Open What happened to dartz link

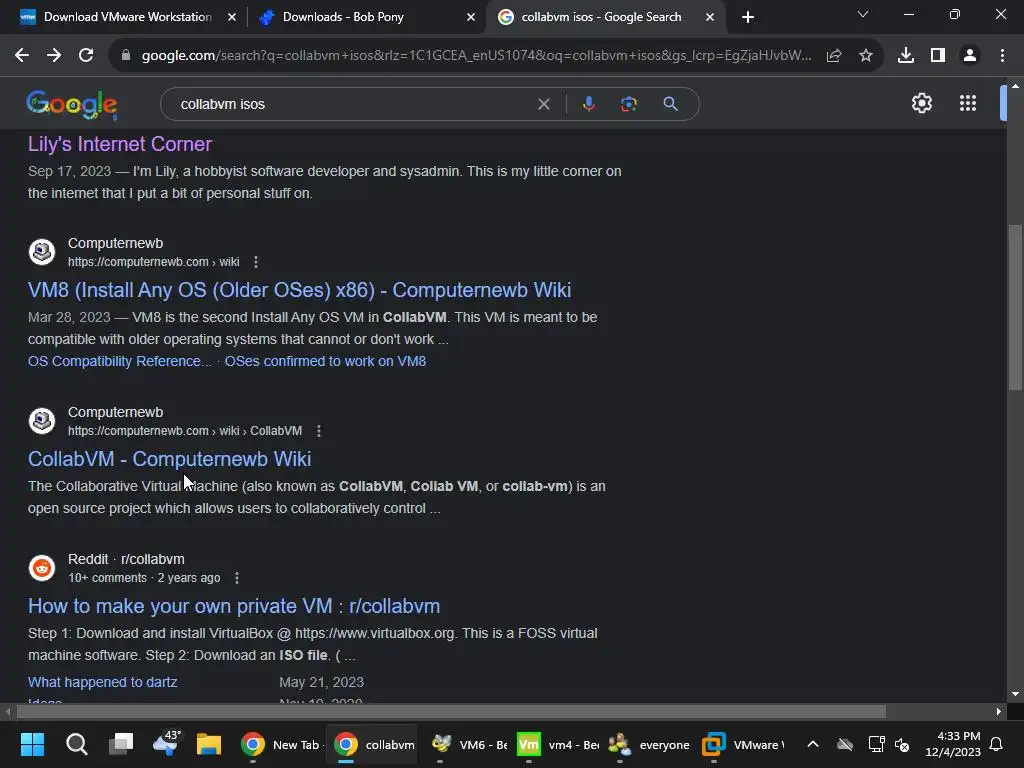(x=103, y=682)
